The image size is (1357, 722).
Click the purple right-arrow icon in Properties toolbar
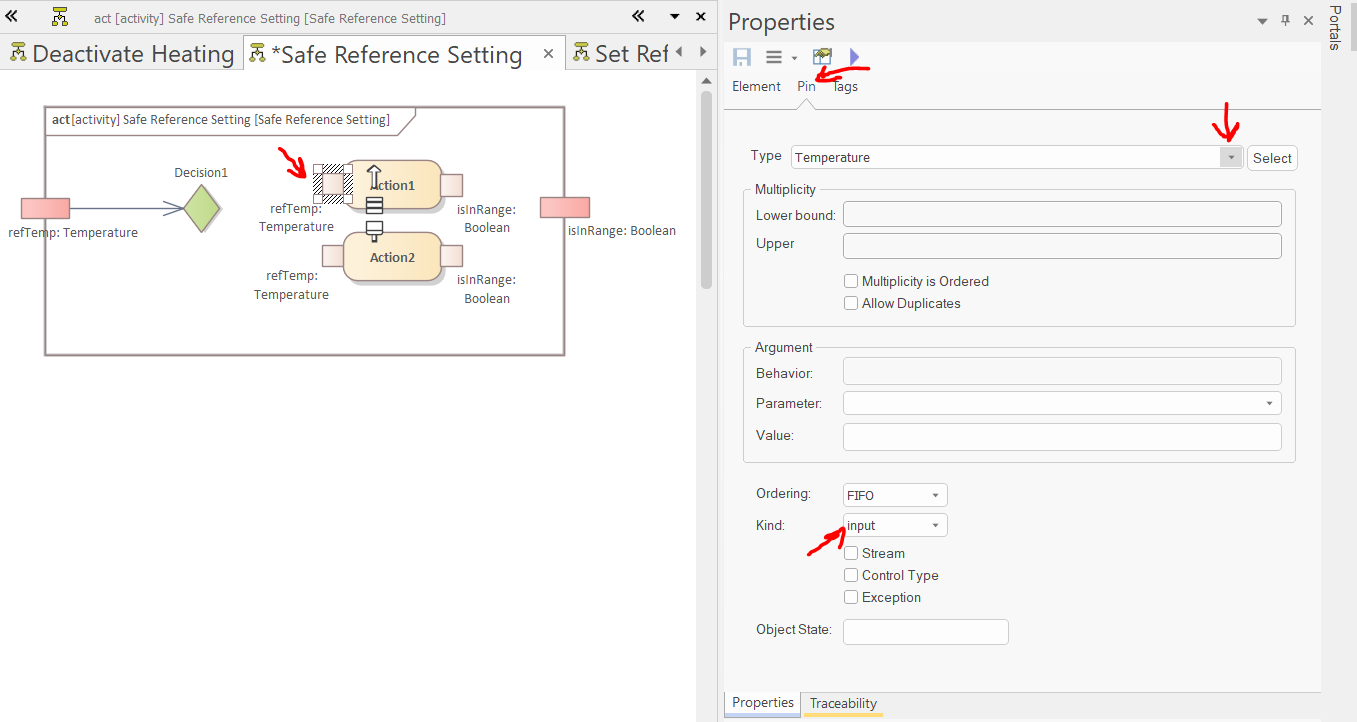pos(854,57)
